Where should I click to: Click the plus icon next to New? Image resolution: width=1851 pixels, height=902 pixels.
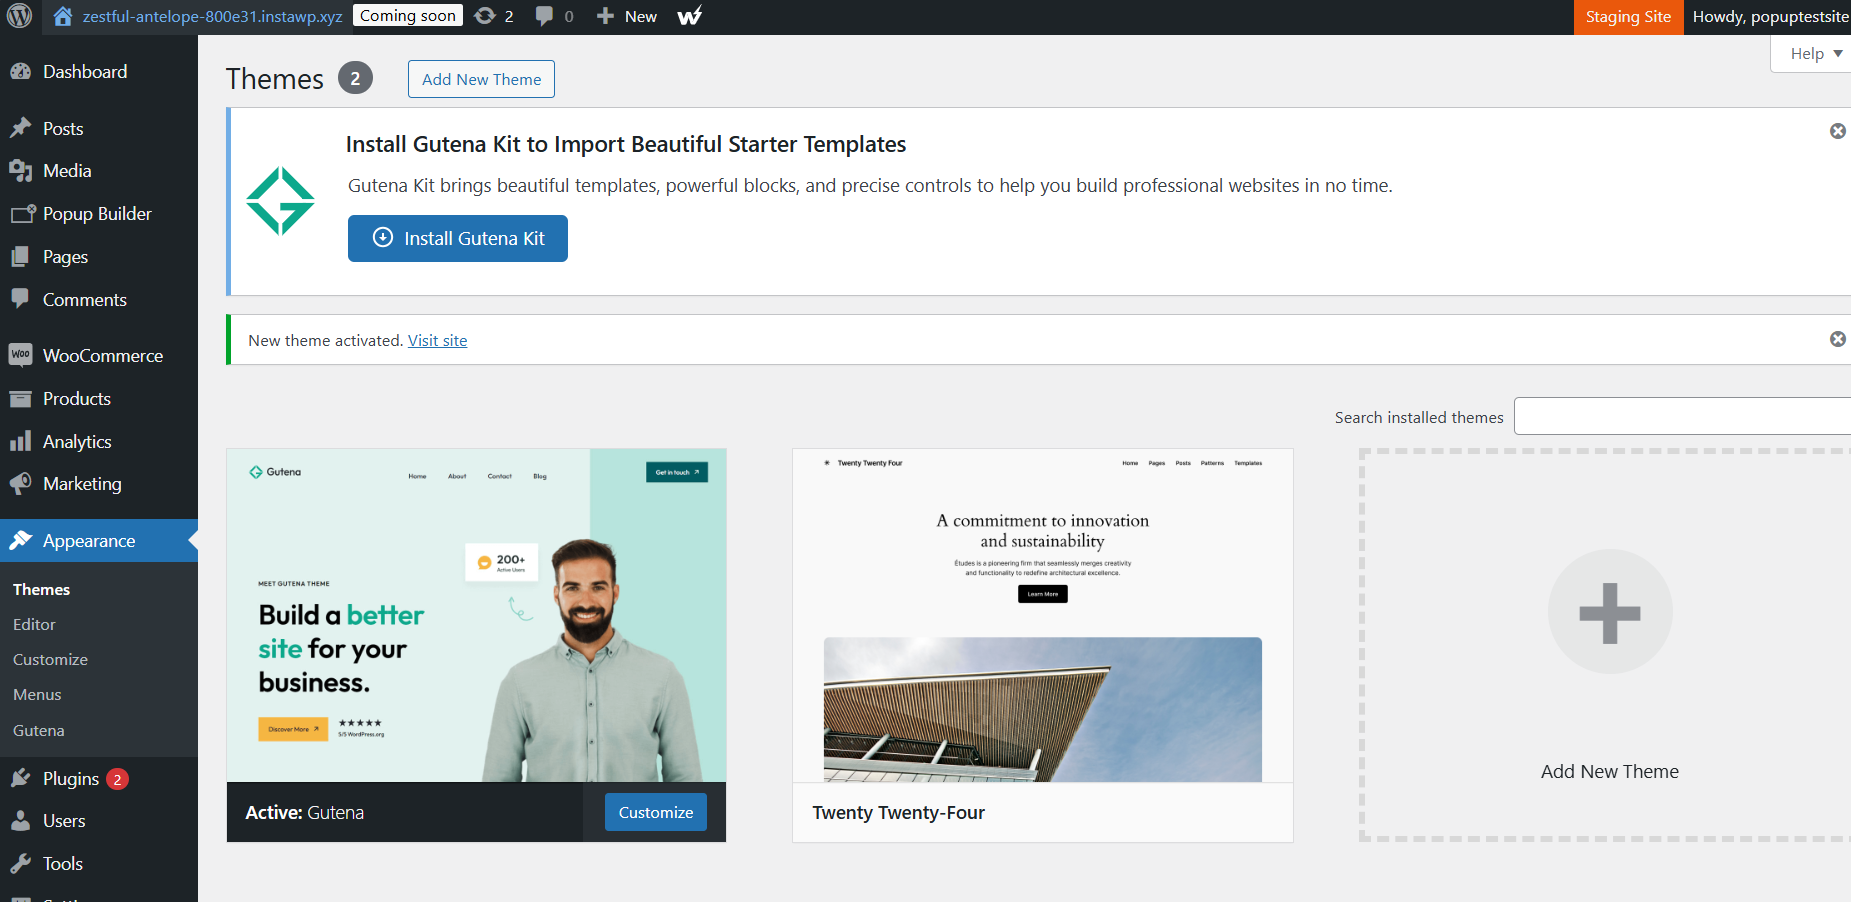(x=605, y=16)
